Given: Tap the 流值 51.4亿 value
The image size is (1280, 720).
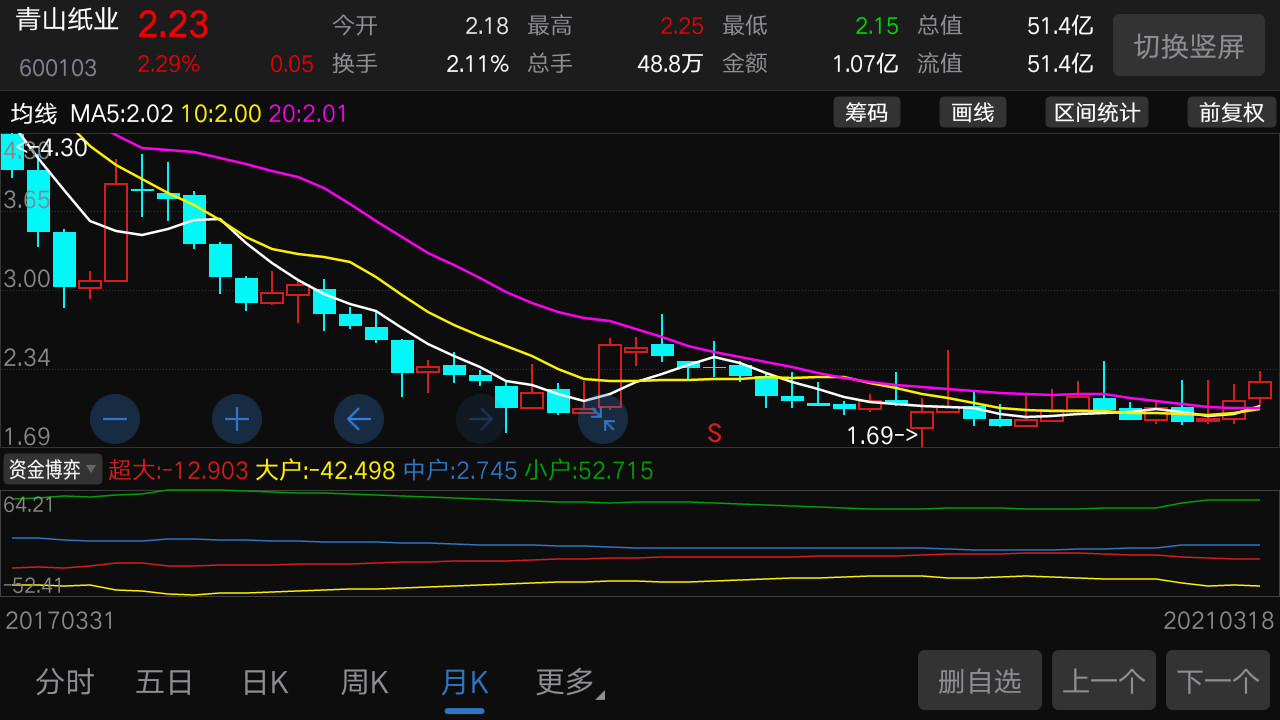Looking at the screenshot, I should (x=1060, y=64).
